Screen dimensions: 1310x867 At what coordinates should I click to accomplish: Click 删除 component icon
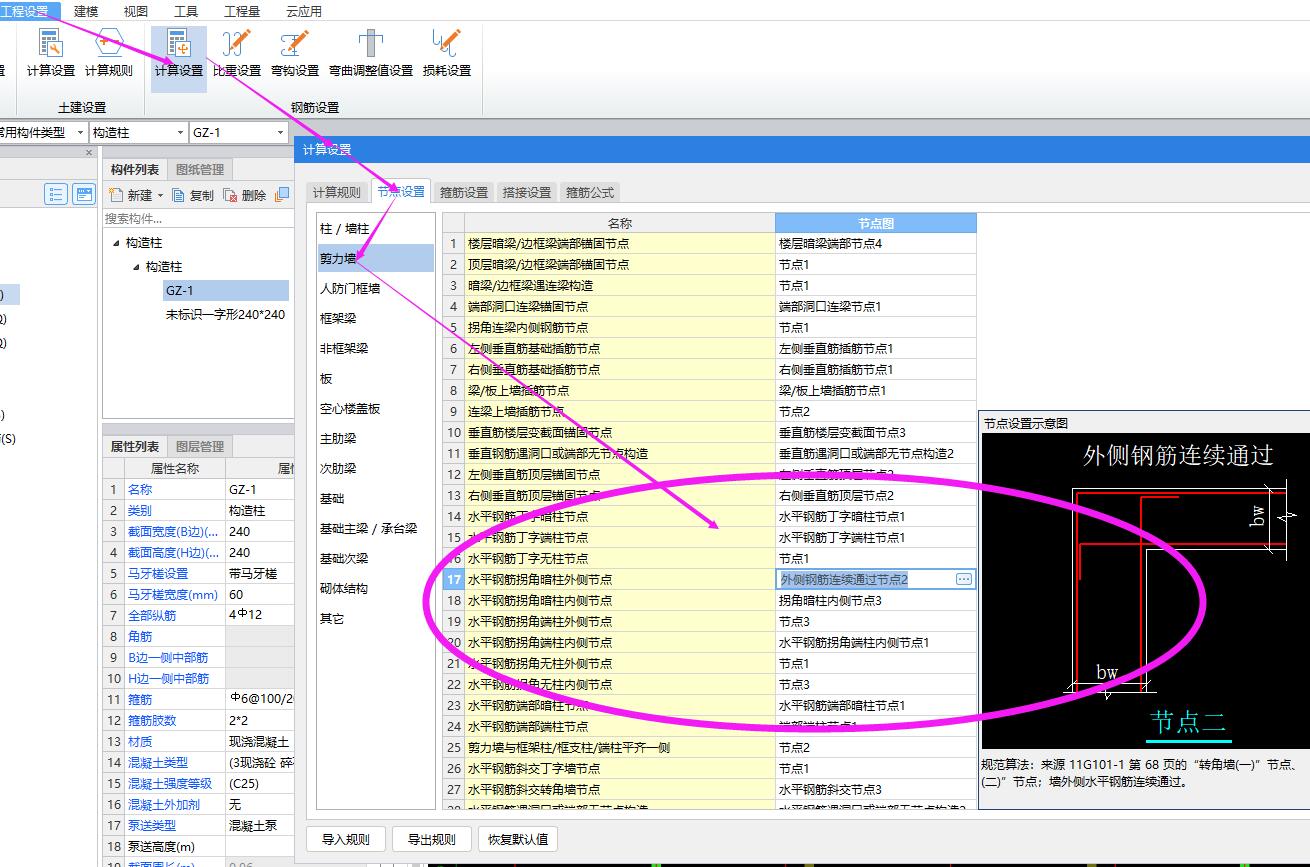(230, 195)
